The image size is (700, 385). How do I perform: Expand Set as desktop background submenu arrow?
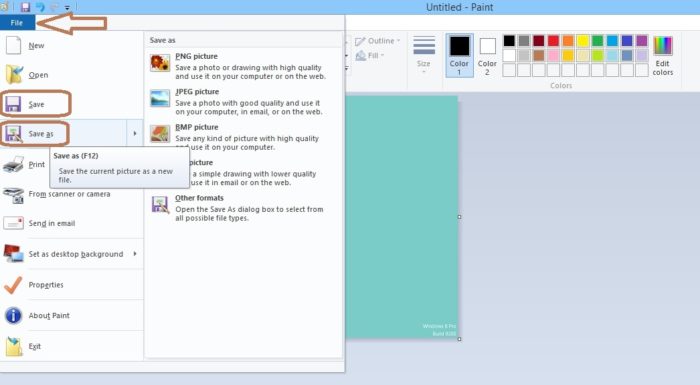[x=134, y=253]
